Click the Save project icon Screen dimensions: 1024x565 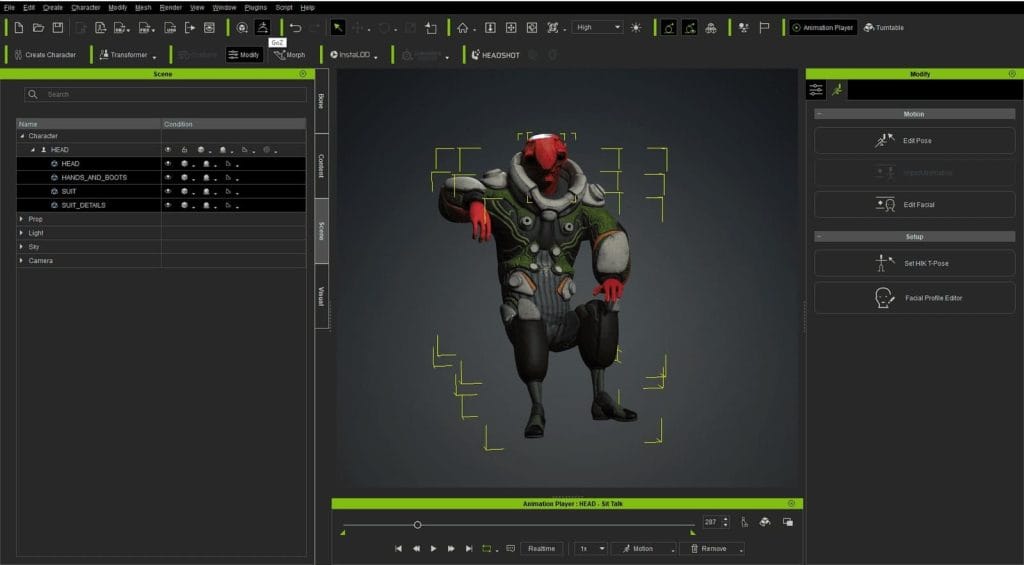[57, 28]
